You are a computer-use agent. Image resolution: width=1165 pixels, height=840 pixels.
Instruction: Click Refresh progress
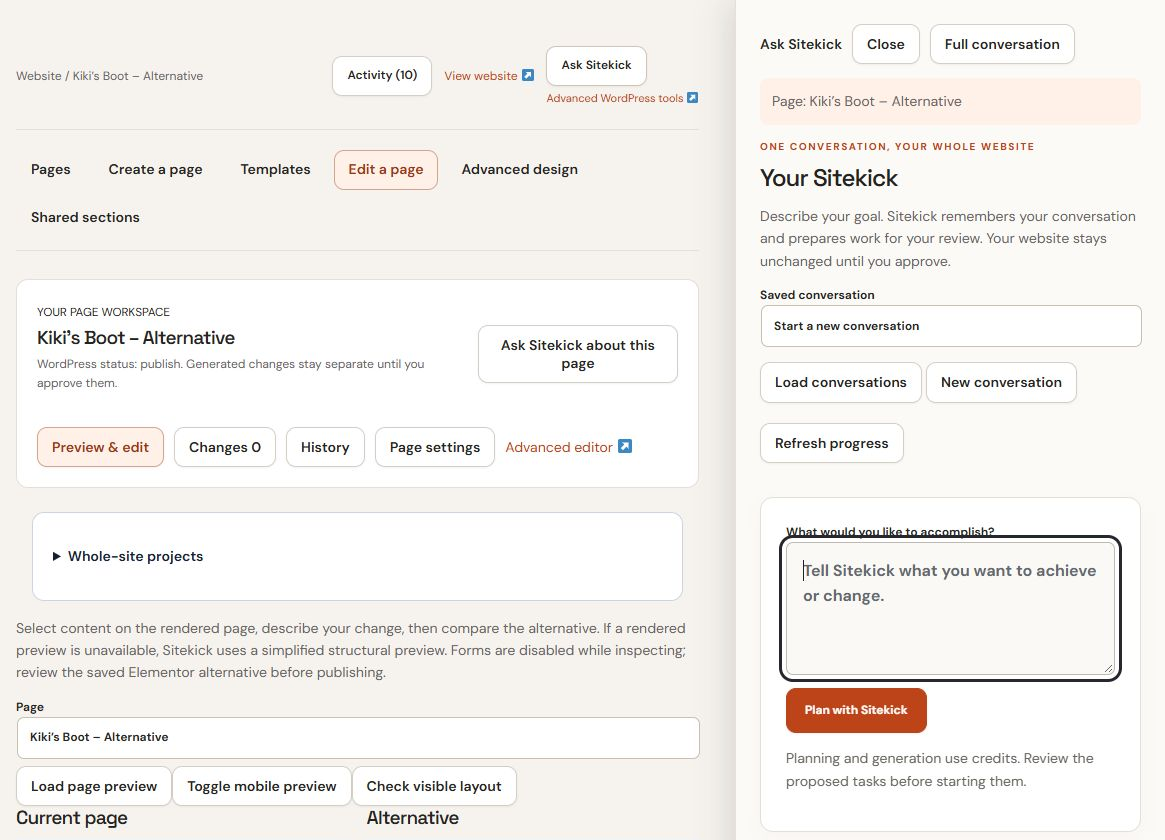click(831, 443)
